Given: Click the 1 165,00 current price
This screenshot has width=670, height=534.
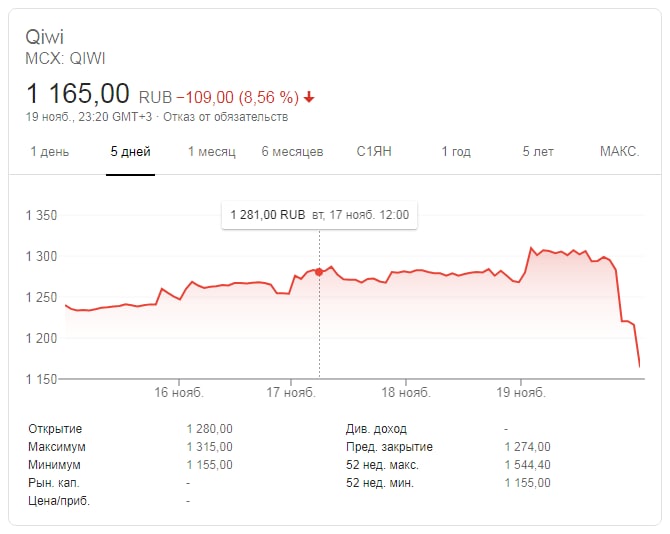Looking at the screenshot, I should click(78, 94).
